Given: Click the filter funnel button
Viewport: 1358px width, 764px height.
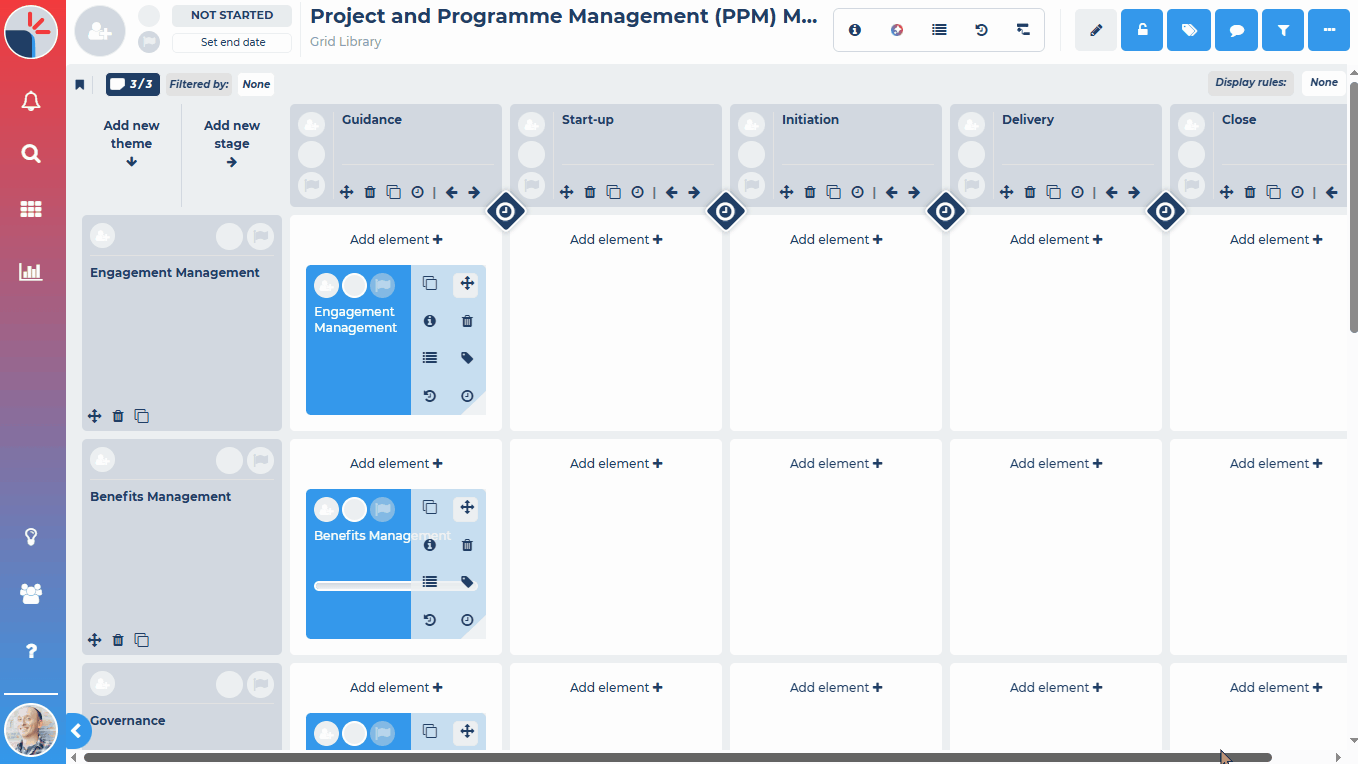Looking at the screenshot, I should 1283,31.
